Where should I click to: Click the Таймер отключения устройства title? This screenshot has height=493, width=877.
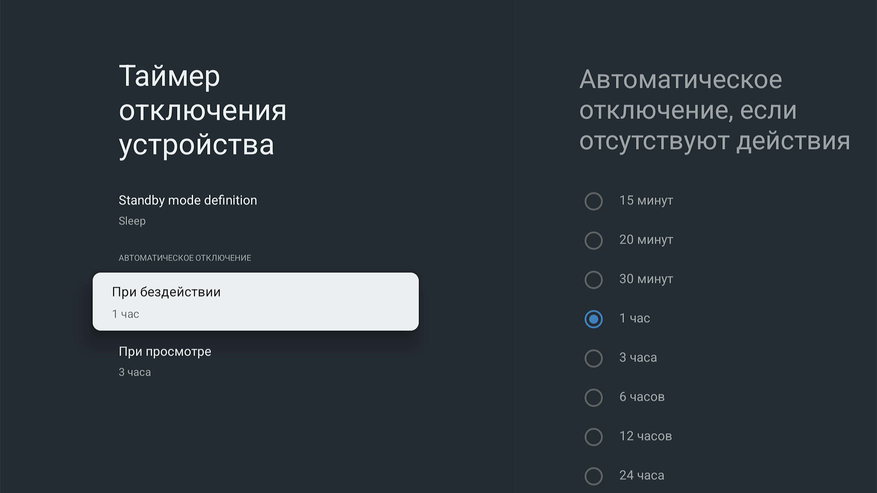(203, 110)
